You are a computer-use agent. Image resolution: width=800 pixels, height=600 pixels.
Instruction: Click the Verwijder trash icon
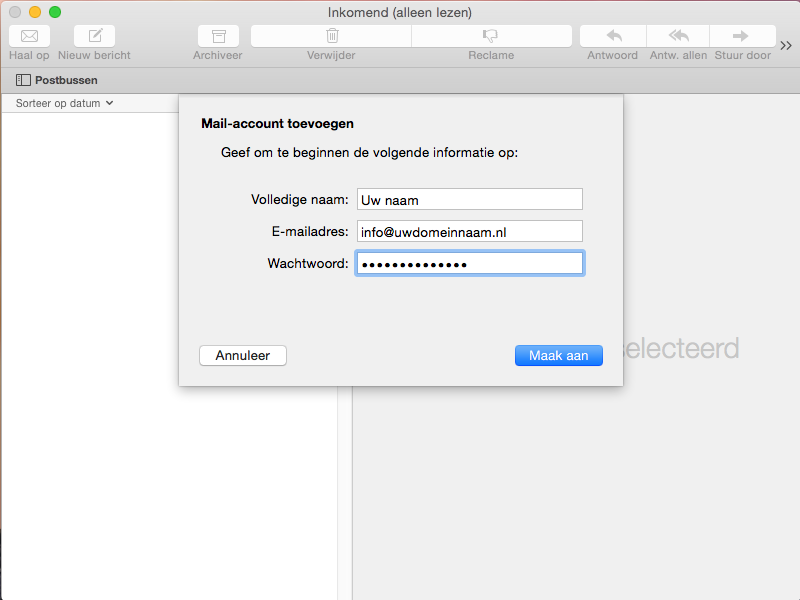pyautogui.click(x=331, y=36)
